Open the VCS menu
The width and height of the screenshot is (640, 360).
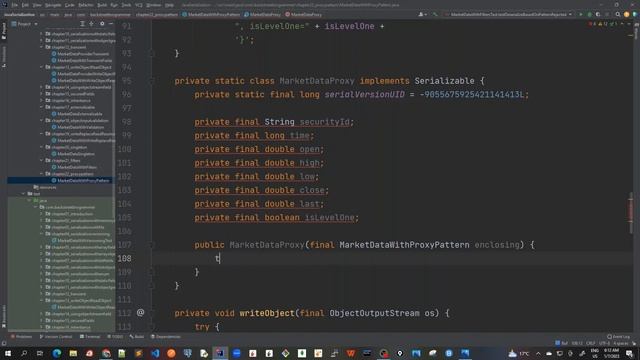139,5
